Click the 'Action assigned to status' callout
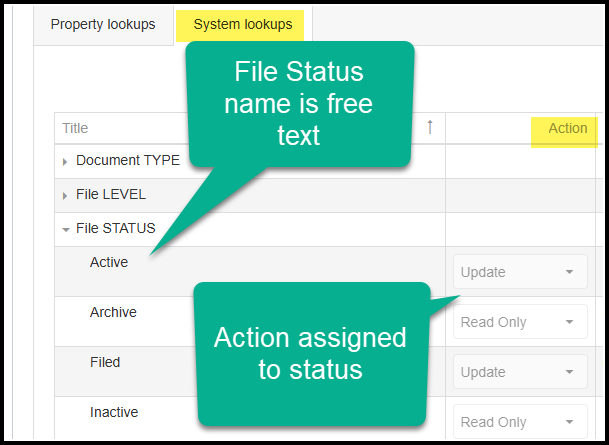The height and width of the screenshot is (445, 609). (x=310, y=352)
